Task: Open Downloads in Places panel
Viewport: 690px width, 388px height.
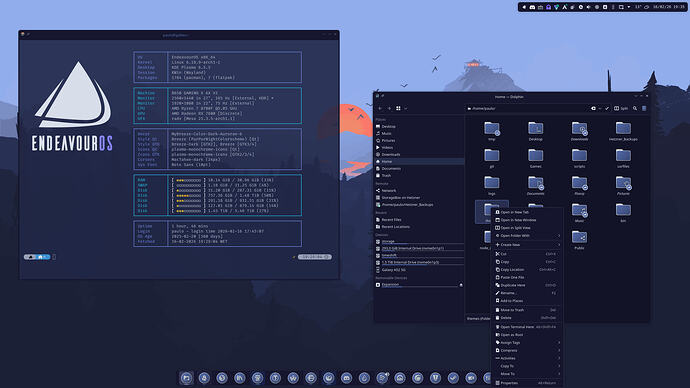Action: 419,154
